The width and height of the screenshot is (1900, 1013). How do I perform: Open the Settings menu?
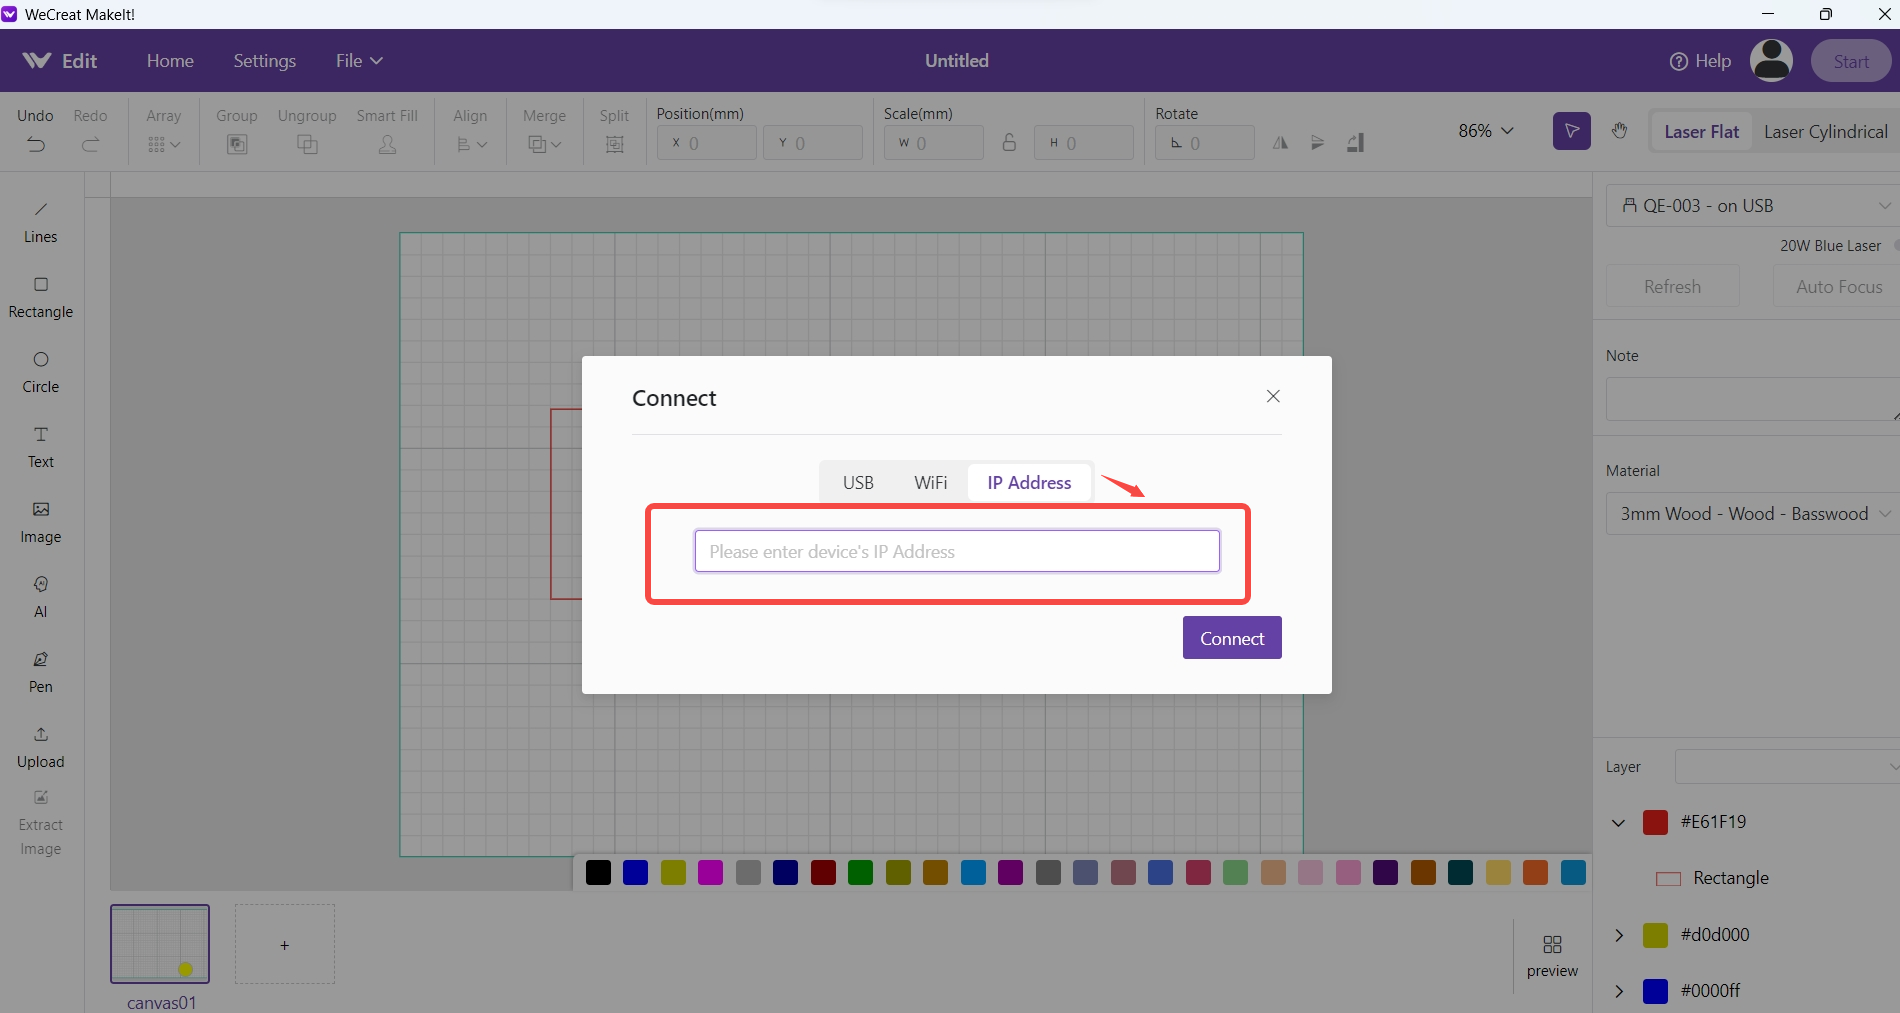pos(265,61)
